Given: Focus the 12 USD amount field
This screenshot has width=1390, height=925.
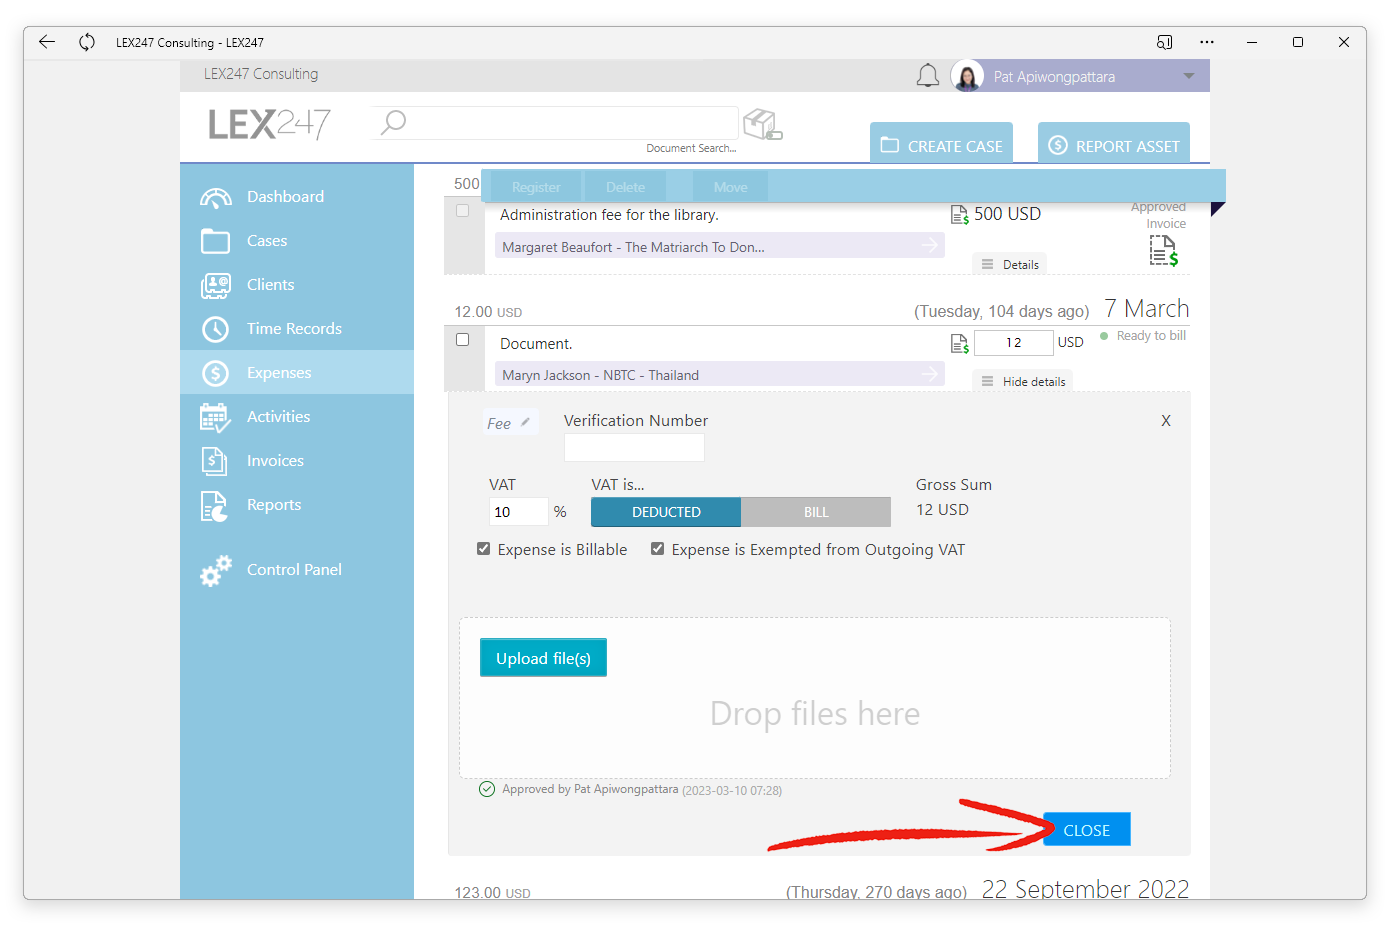Looking at the screenshot, I should tap(1013, 343).
